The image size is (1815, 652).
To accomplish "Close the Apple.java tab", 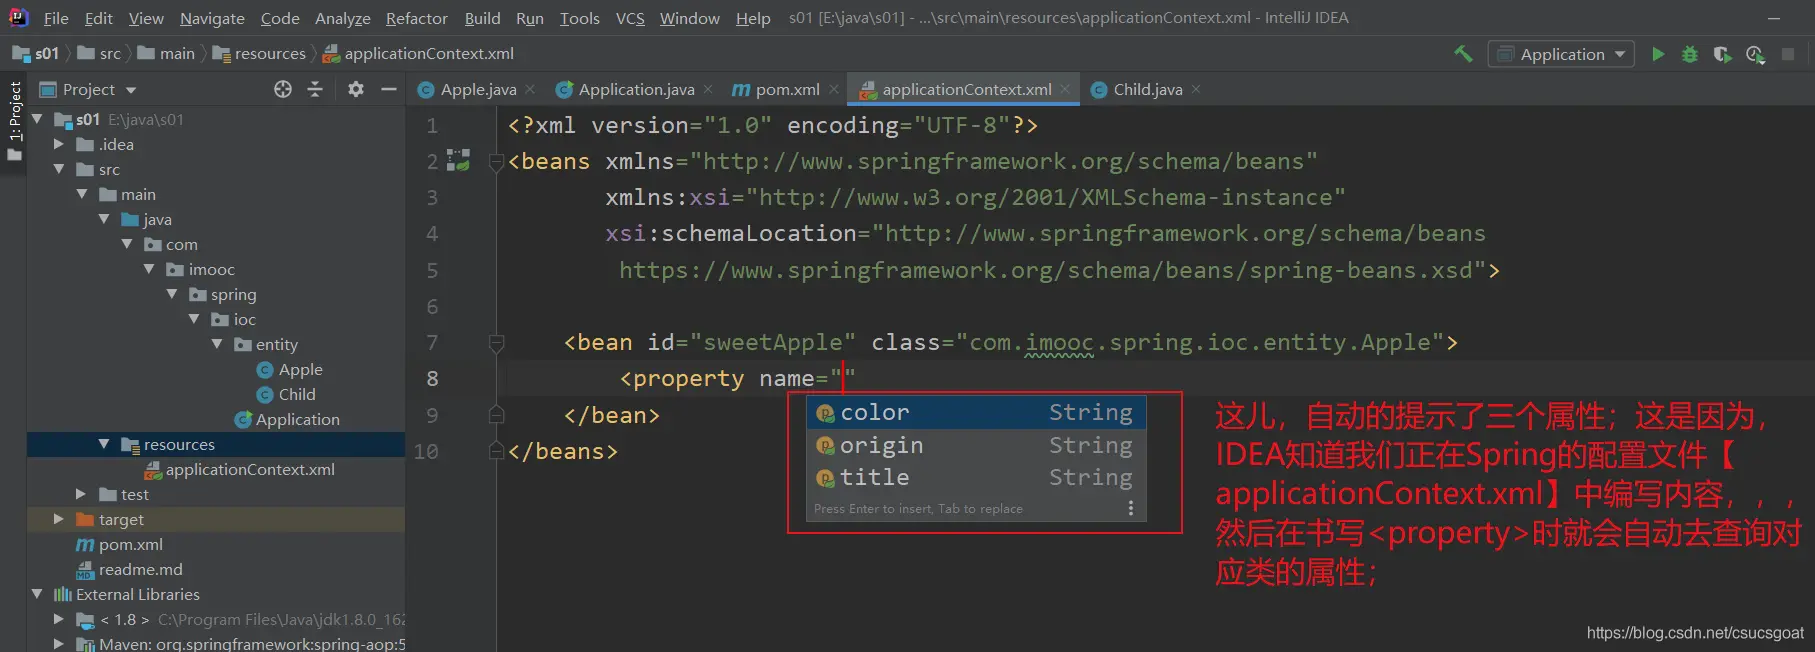I will click(530, 89).
